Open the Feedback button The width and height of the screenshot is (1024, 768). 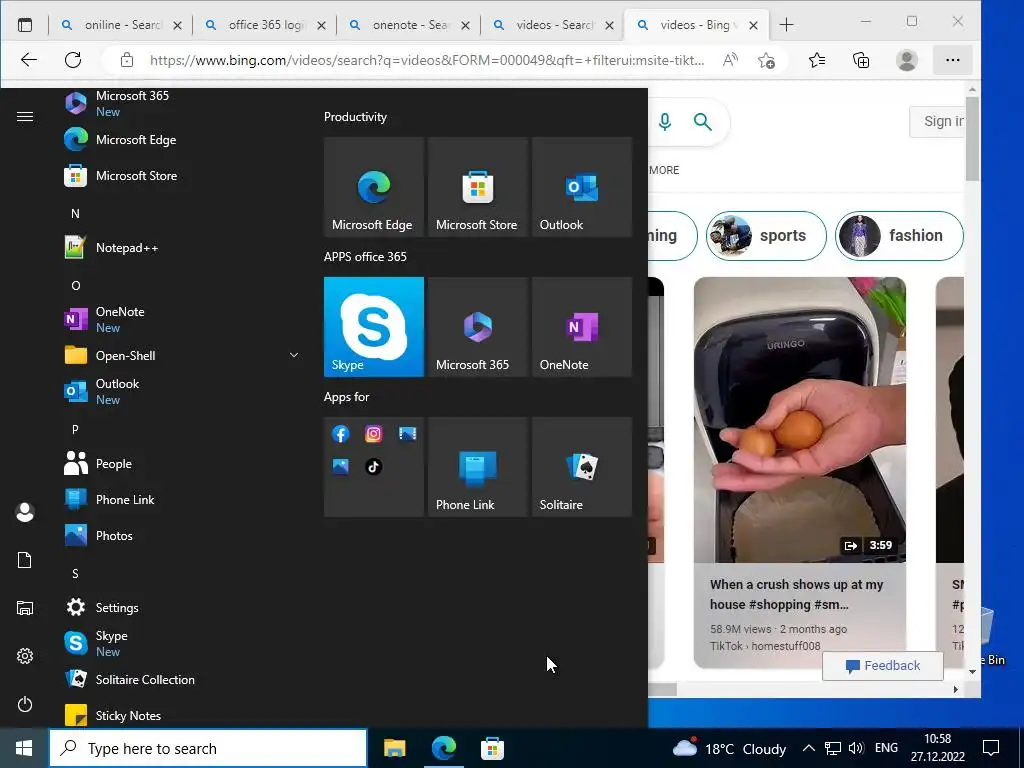882,665
